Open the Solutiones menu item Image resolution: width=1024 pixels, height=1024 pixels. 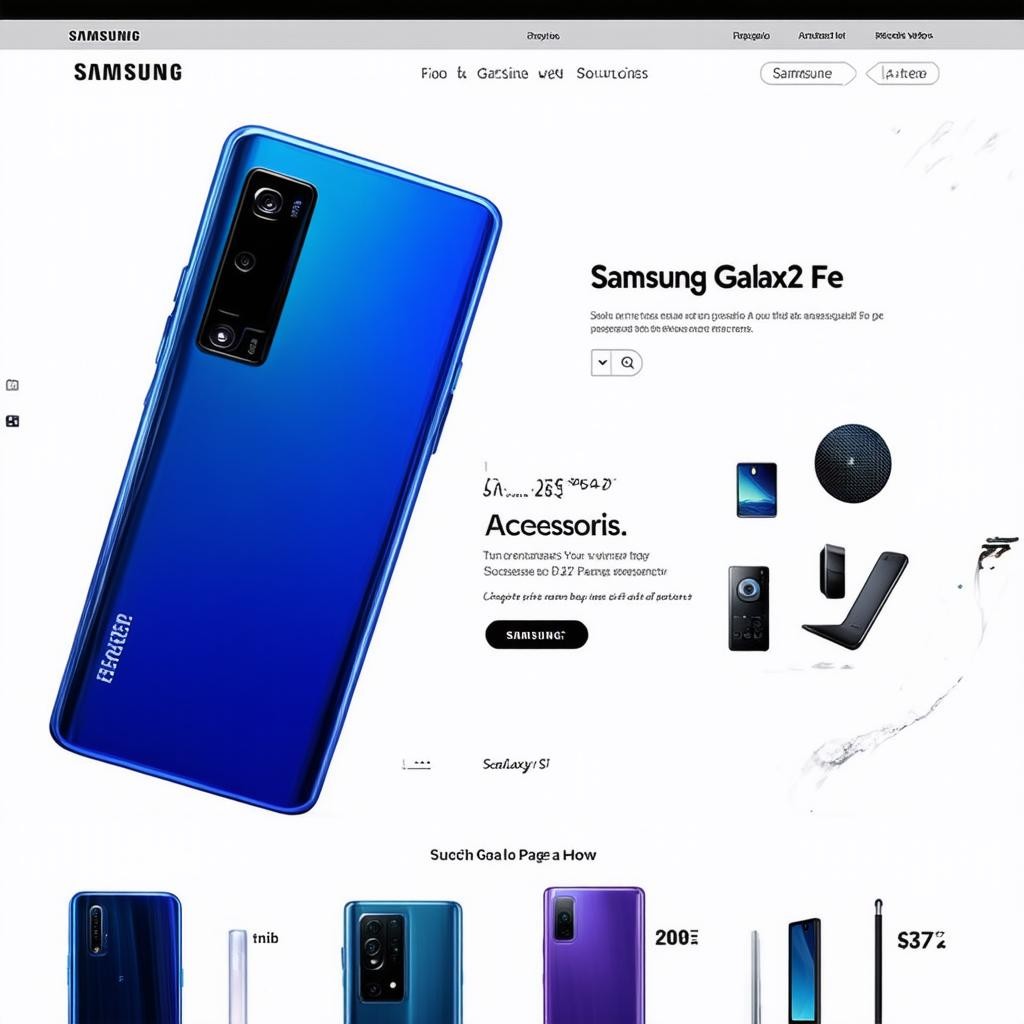[x=612, y=73]
